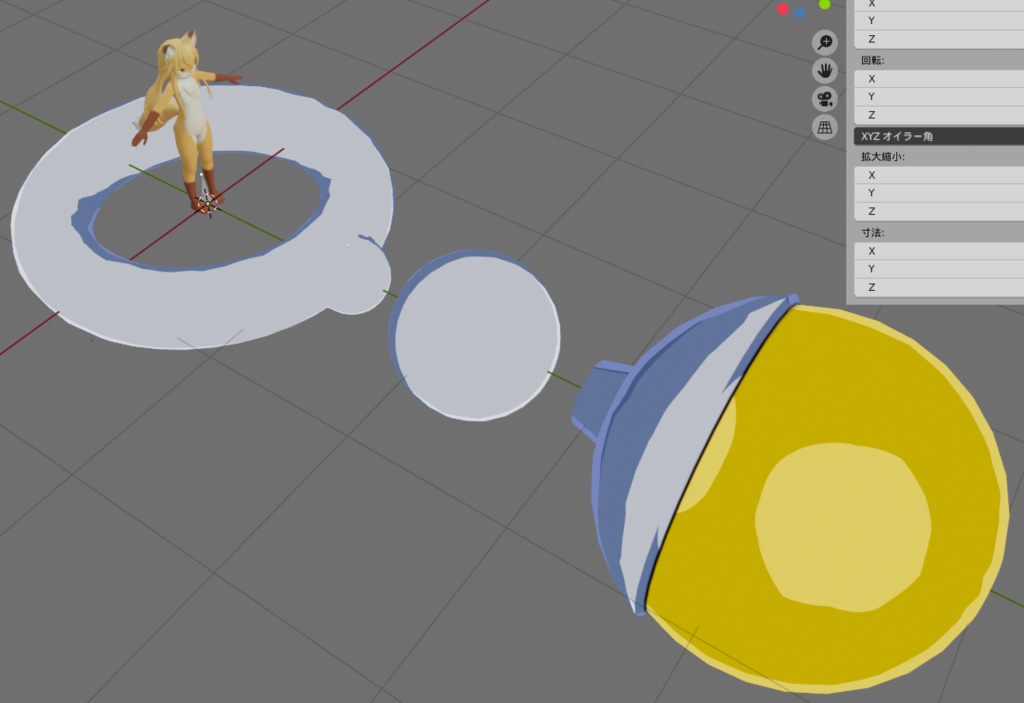Screen dimensions: 1024x703
Task: Click the Z field above the 回転 section
Action: 939,39
